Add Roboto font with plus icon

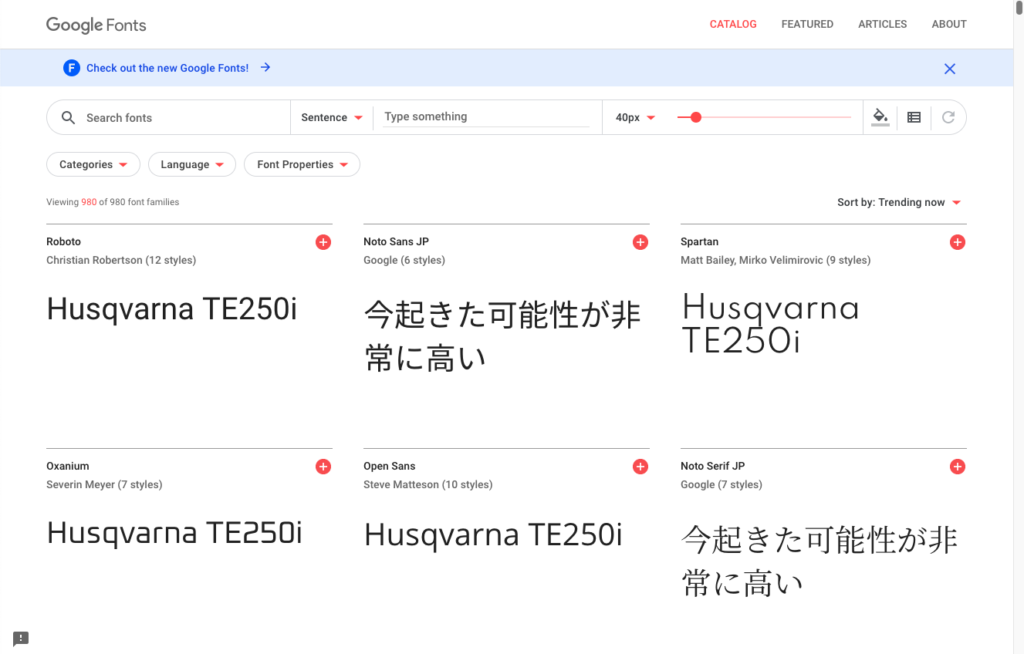click(323, 242)
